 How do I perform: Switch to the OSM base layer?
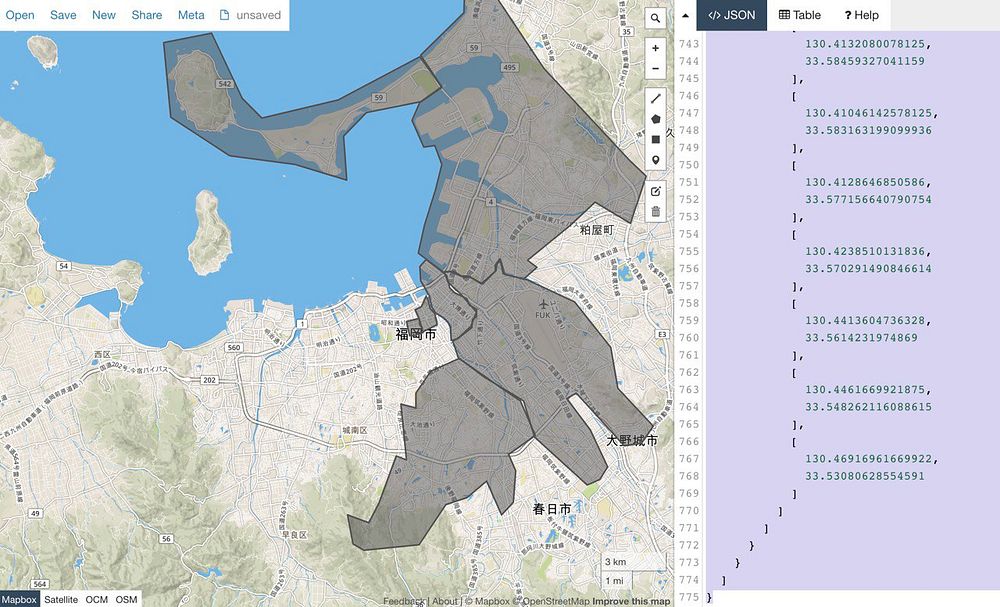(x=126, y=599)
